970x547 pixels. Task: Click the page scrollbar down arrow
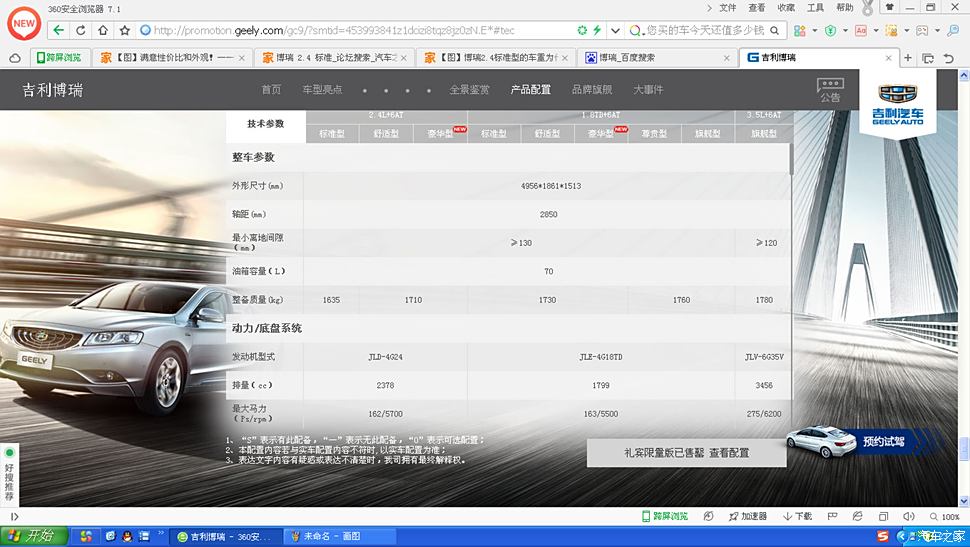[x=964, y=501]
